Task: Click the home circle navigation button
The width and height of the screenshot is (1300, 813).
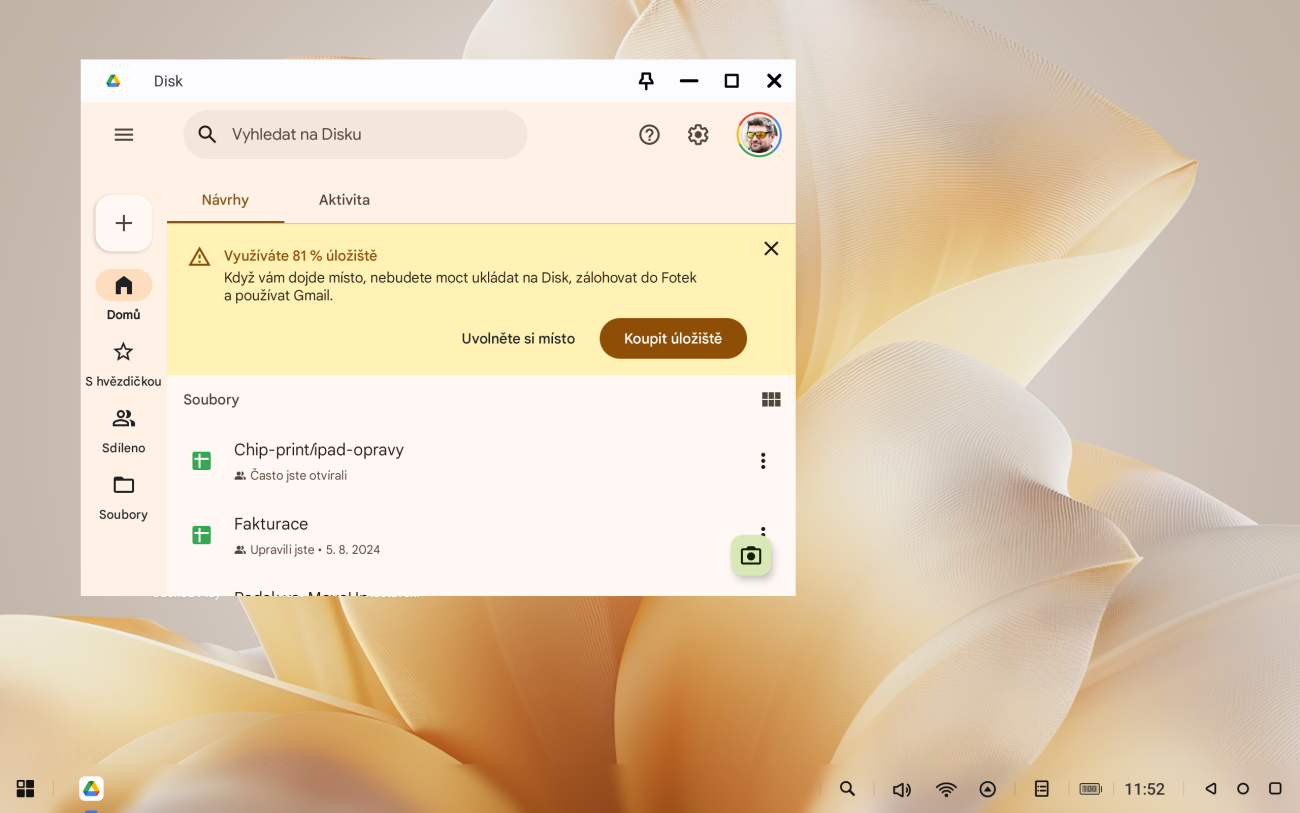Action: coord(1243,789)
